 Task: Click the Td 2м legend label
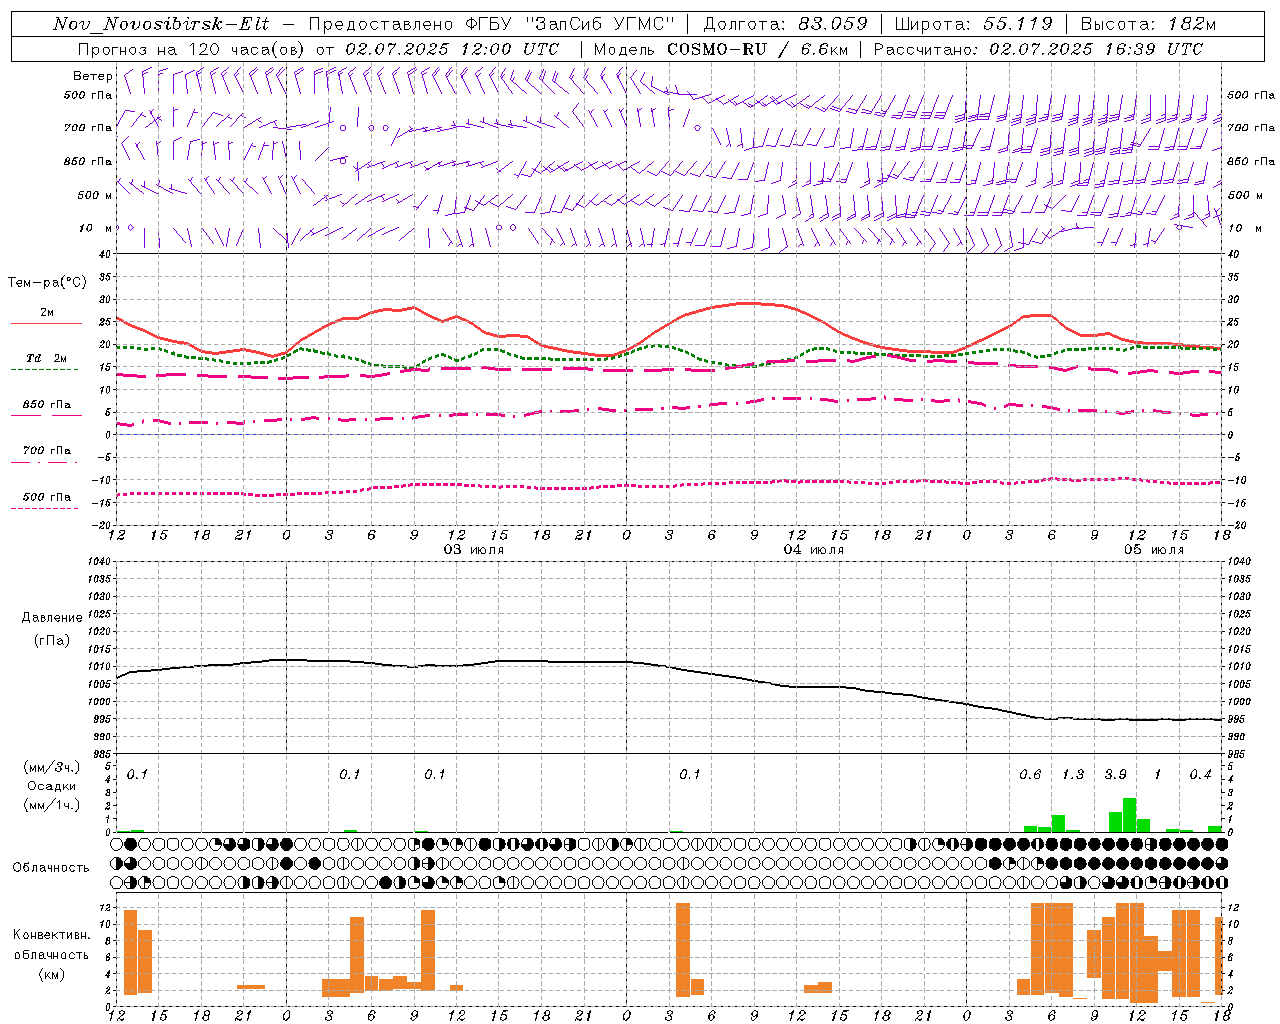(47, 358)
